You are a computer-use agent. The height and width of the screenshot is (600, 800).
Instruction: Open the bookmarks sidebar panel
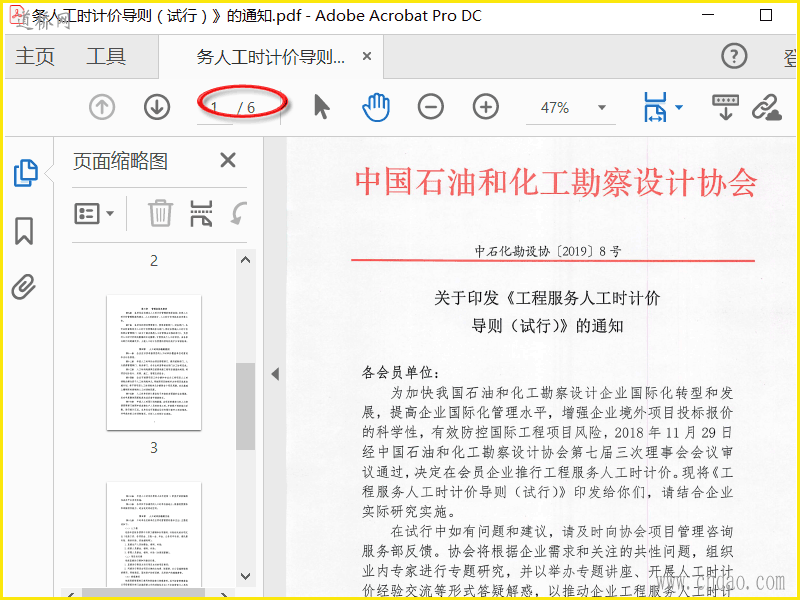tap(24, 231)
